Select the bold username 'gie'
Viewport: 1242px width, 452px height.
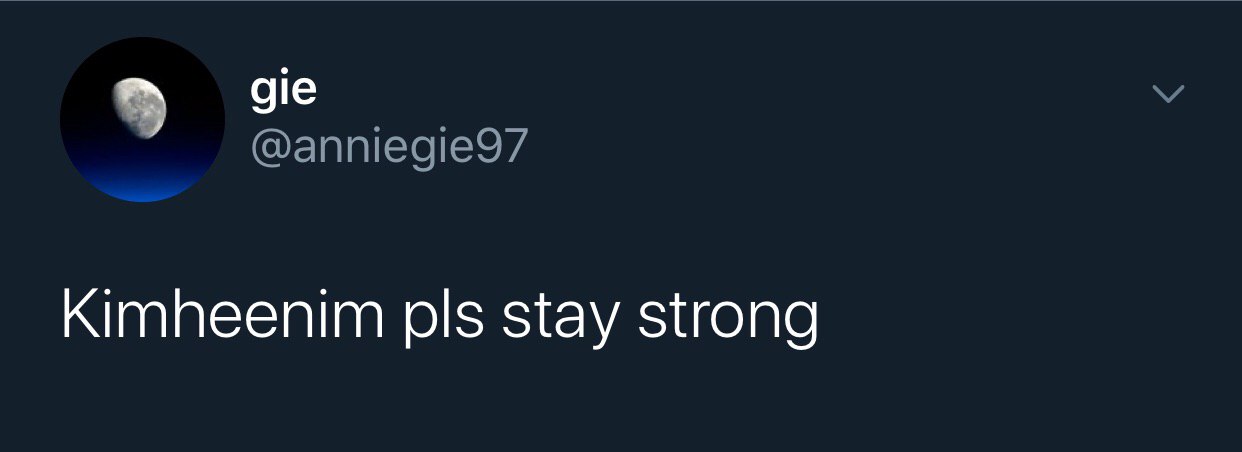pos(283,92)
